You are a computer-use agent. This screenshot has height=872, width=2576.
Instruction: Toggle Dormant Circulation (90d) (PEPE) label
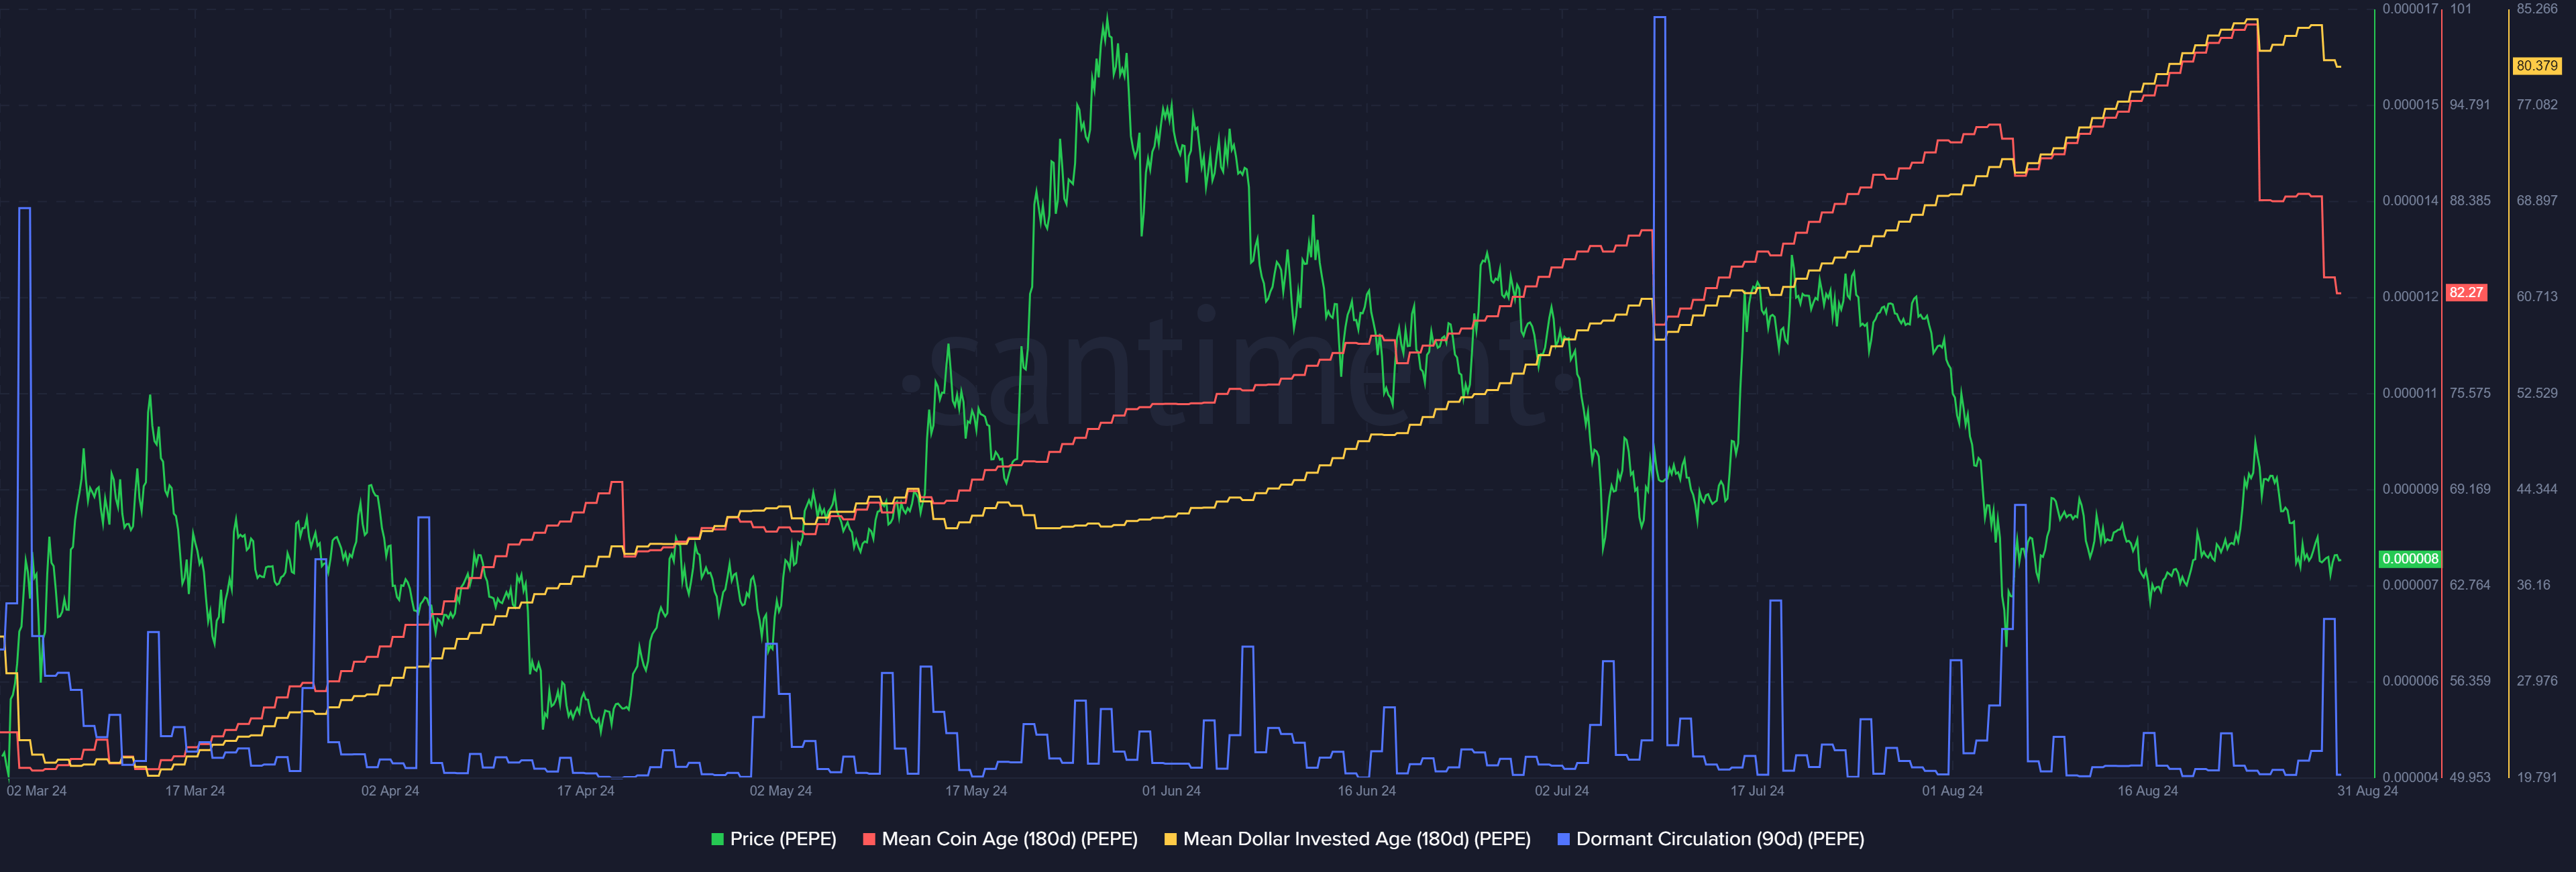[1720, 839]
